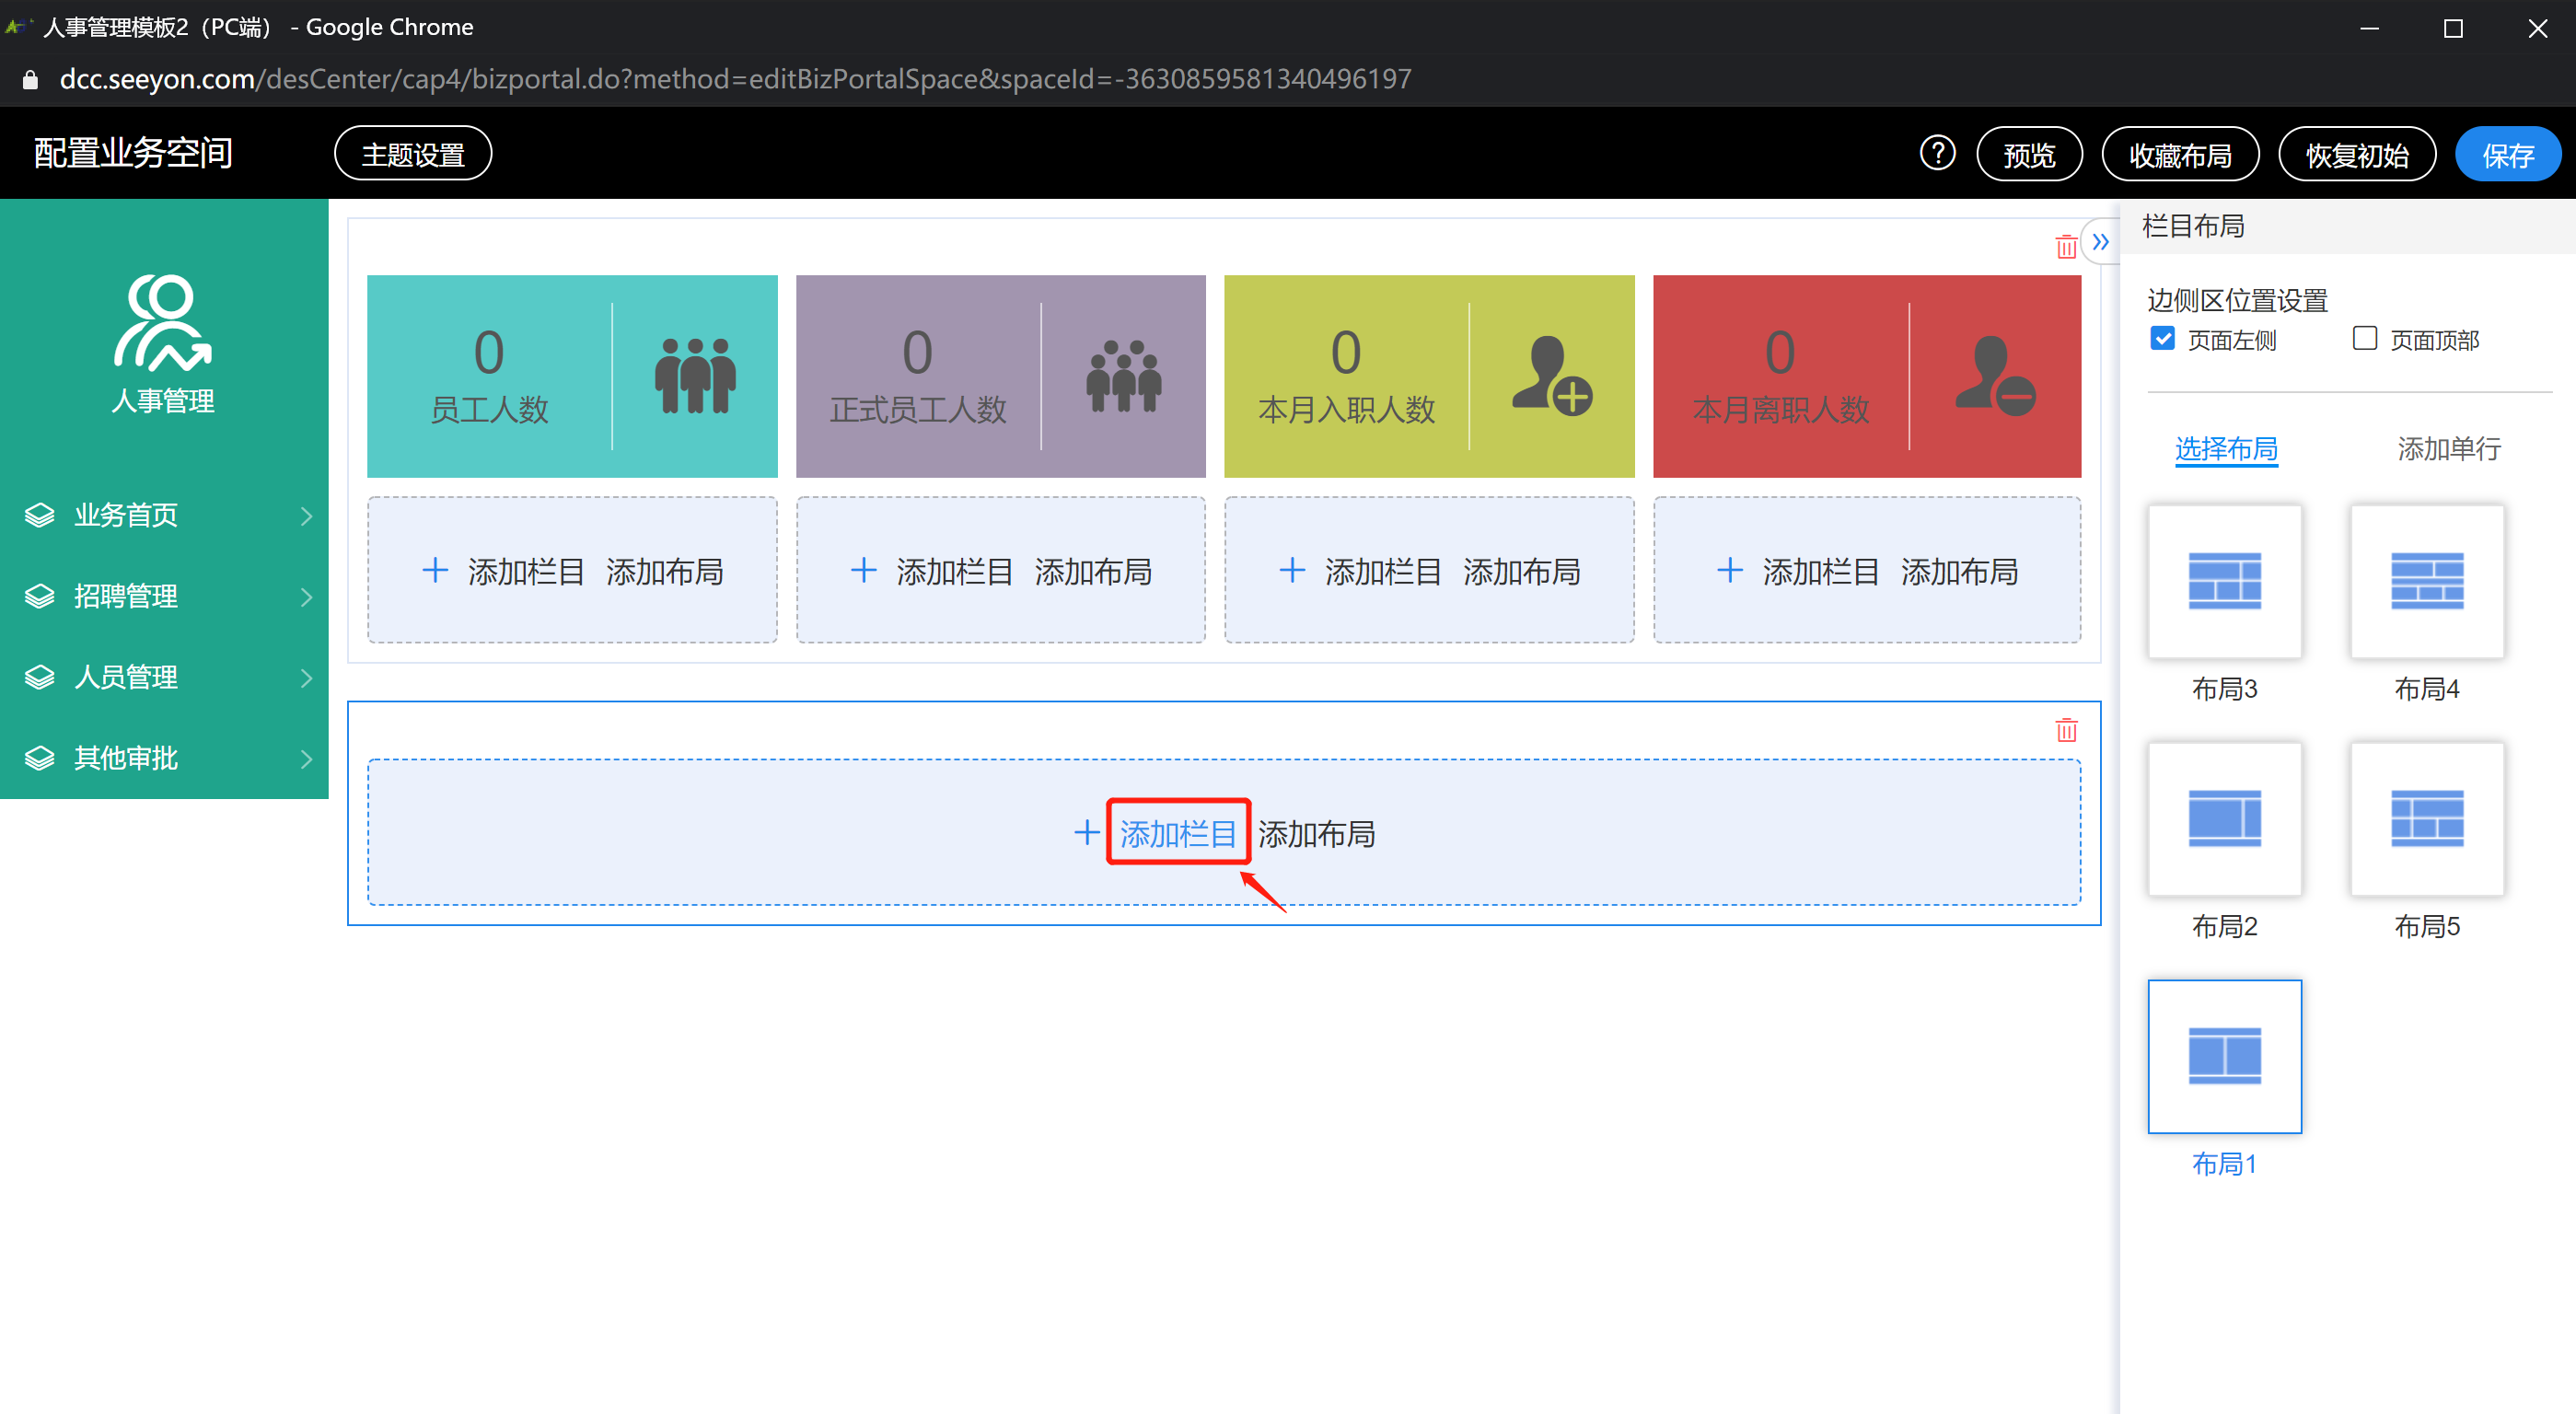The height and width of the screenshot is (1414, 2576).
Task: Click 添加布局 under 员工人数 card
Action: [x=664, y=571]
